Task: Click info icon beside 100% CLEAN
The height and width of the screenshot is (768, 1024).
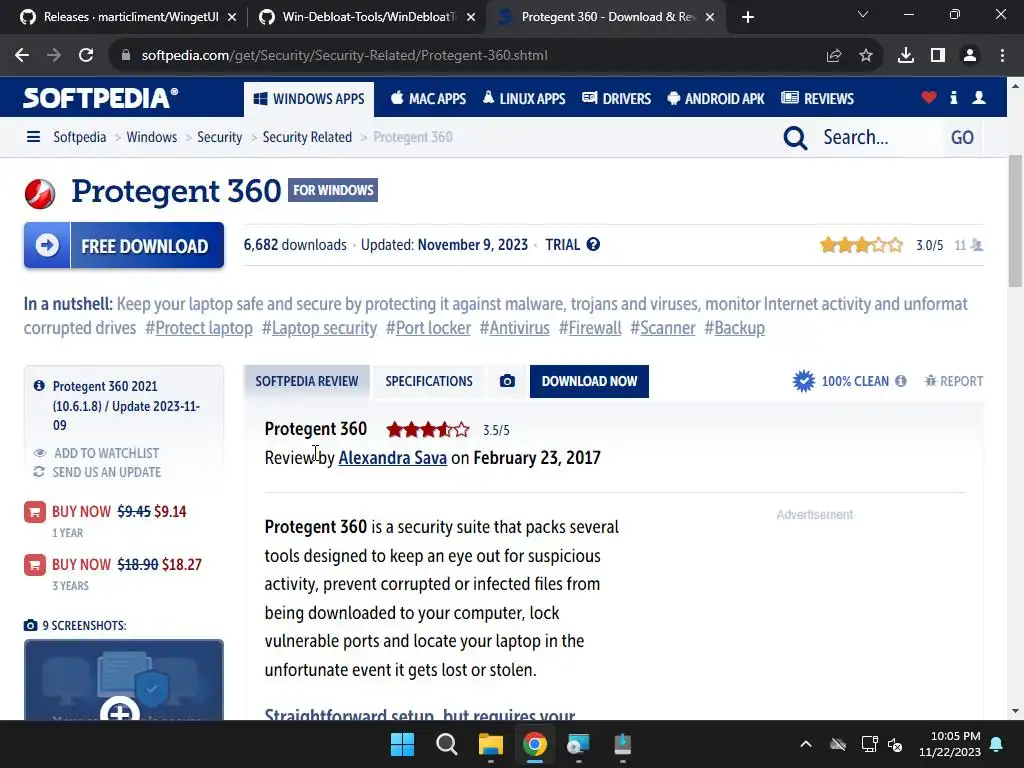Action: click(901, 381)
